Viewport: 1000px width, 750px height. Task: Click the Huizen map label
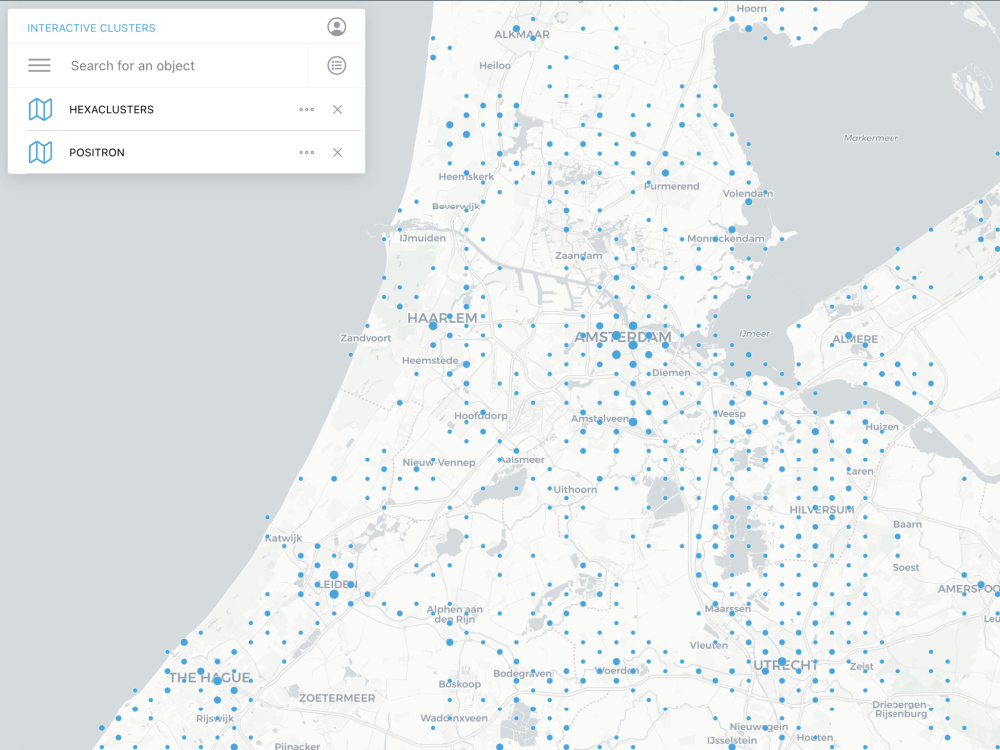point(882,427)
